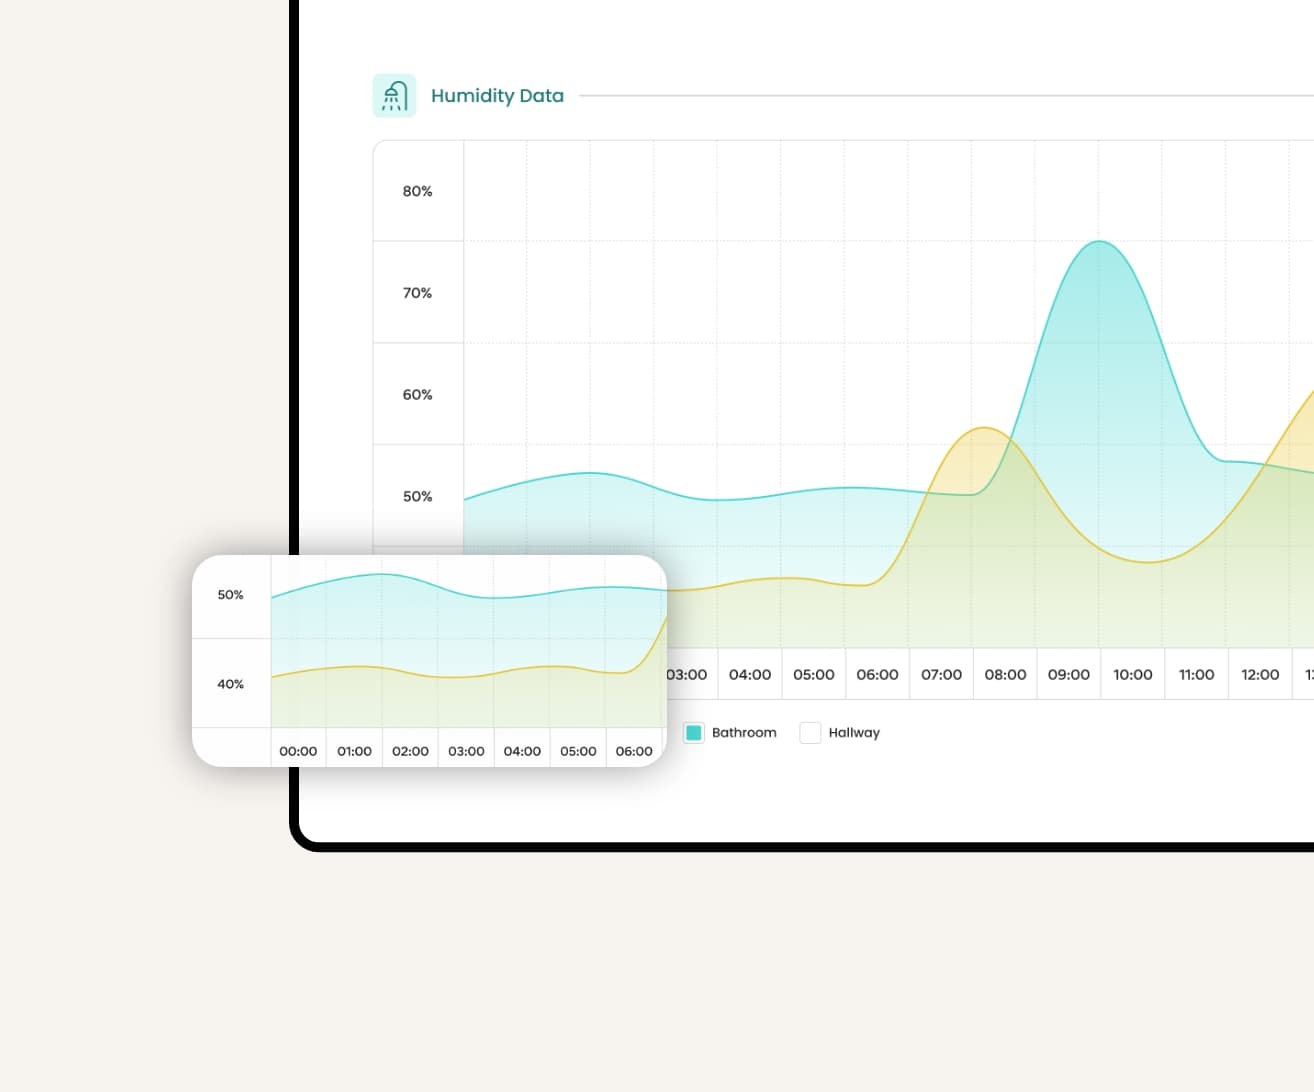The image size is (1314, 1092).
Task: Click the hallway humidity peak near 08:00
Action: [985, 428]
